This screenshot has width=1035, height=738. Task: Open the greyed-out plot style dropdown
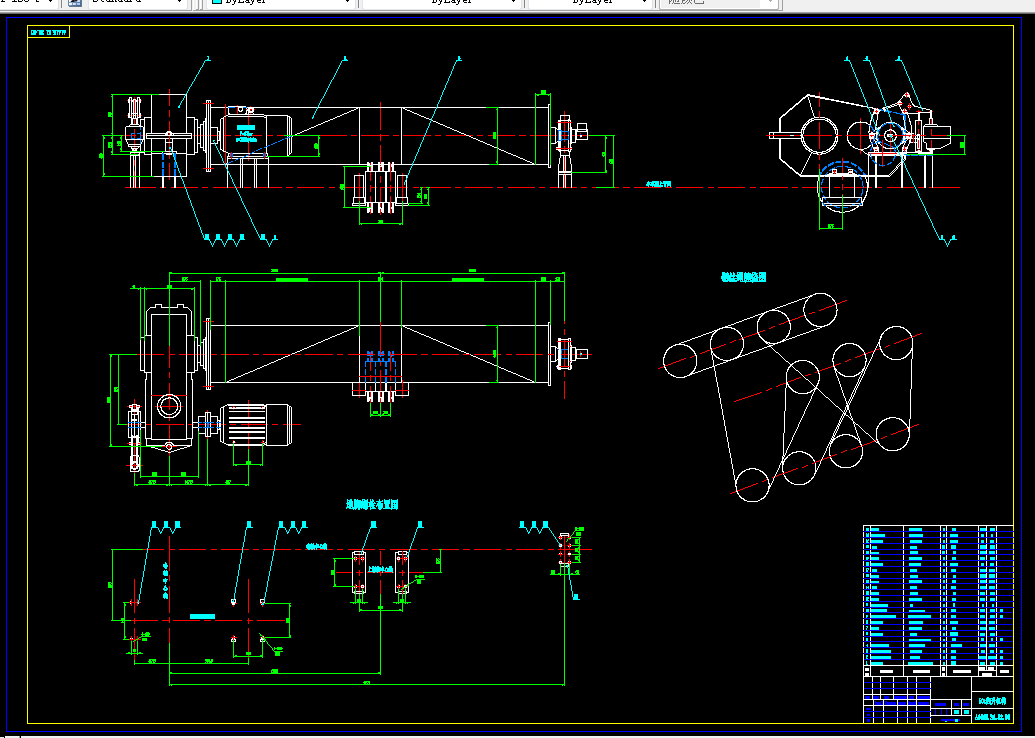(719, 3)
